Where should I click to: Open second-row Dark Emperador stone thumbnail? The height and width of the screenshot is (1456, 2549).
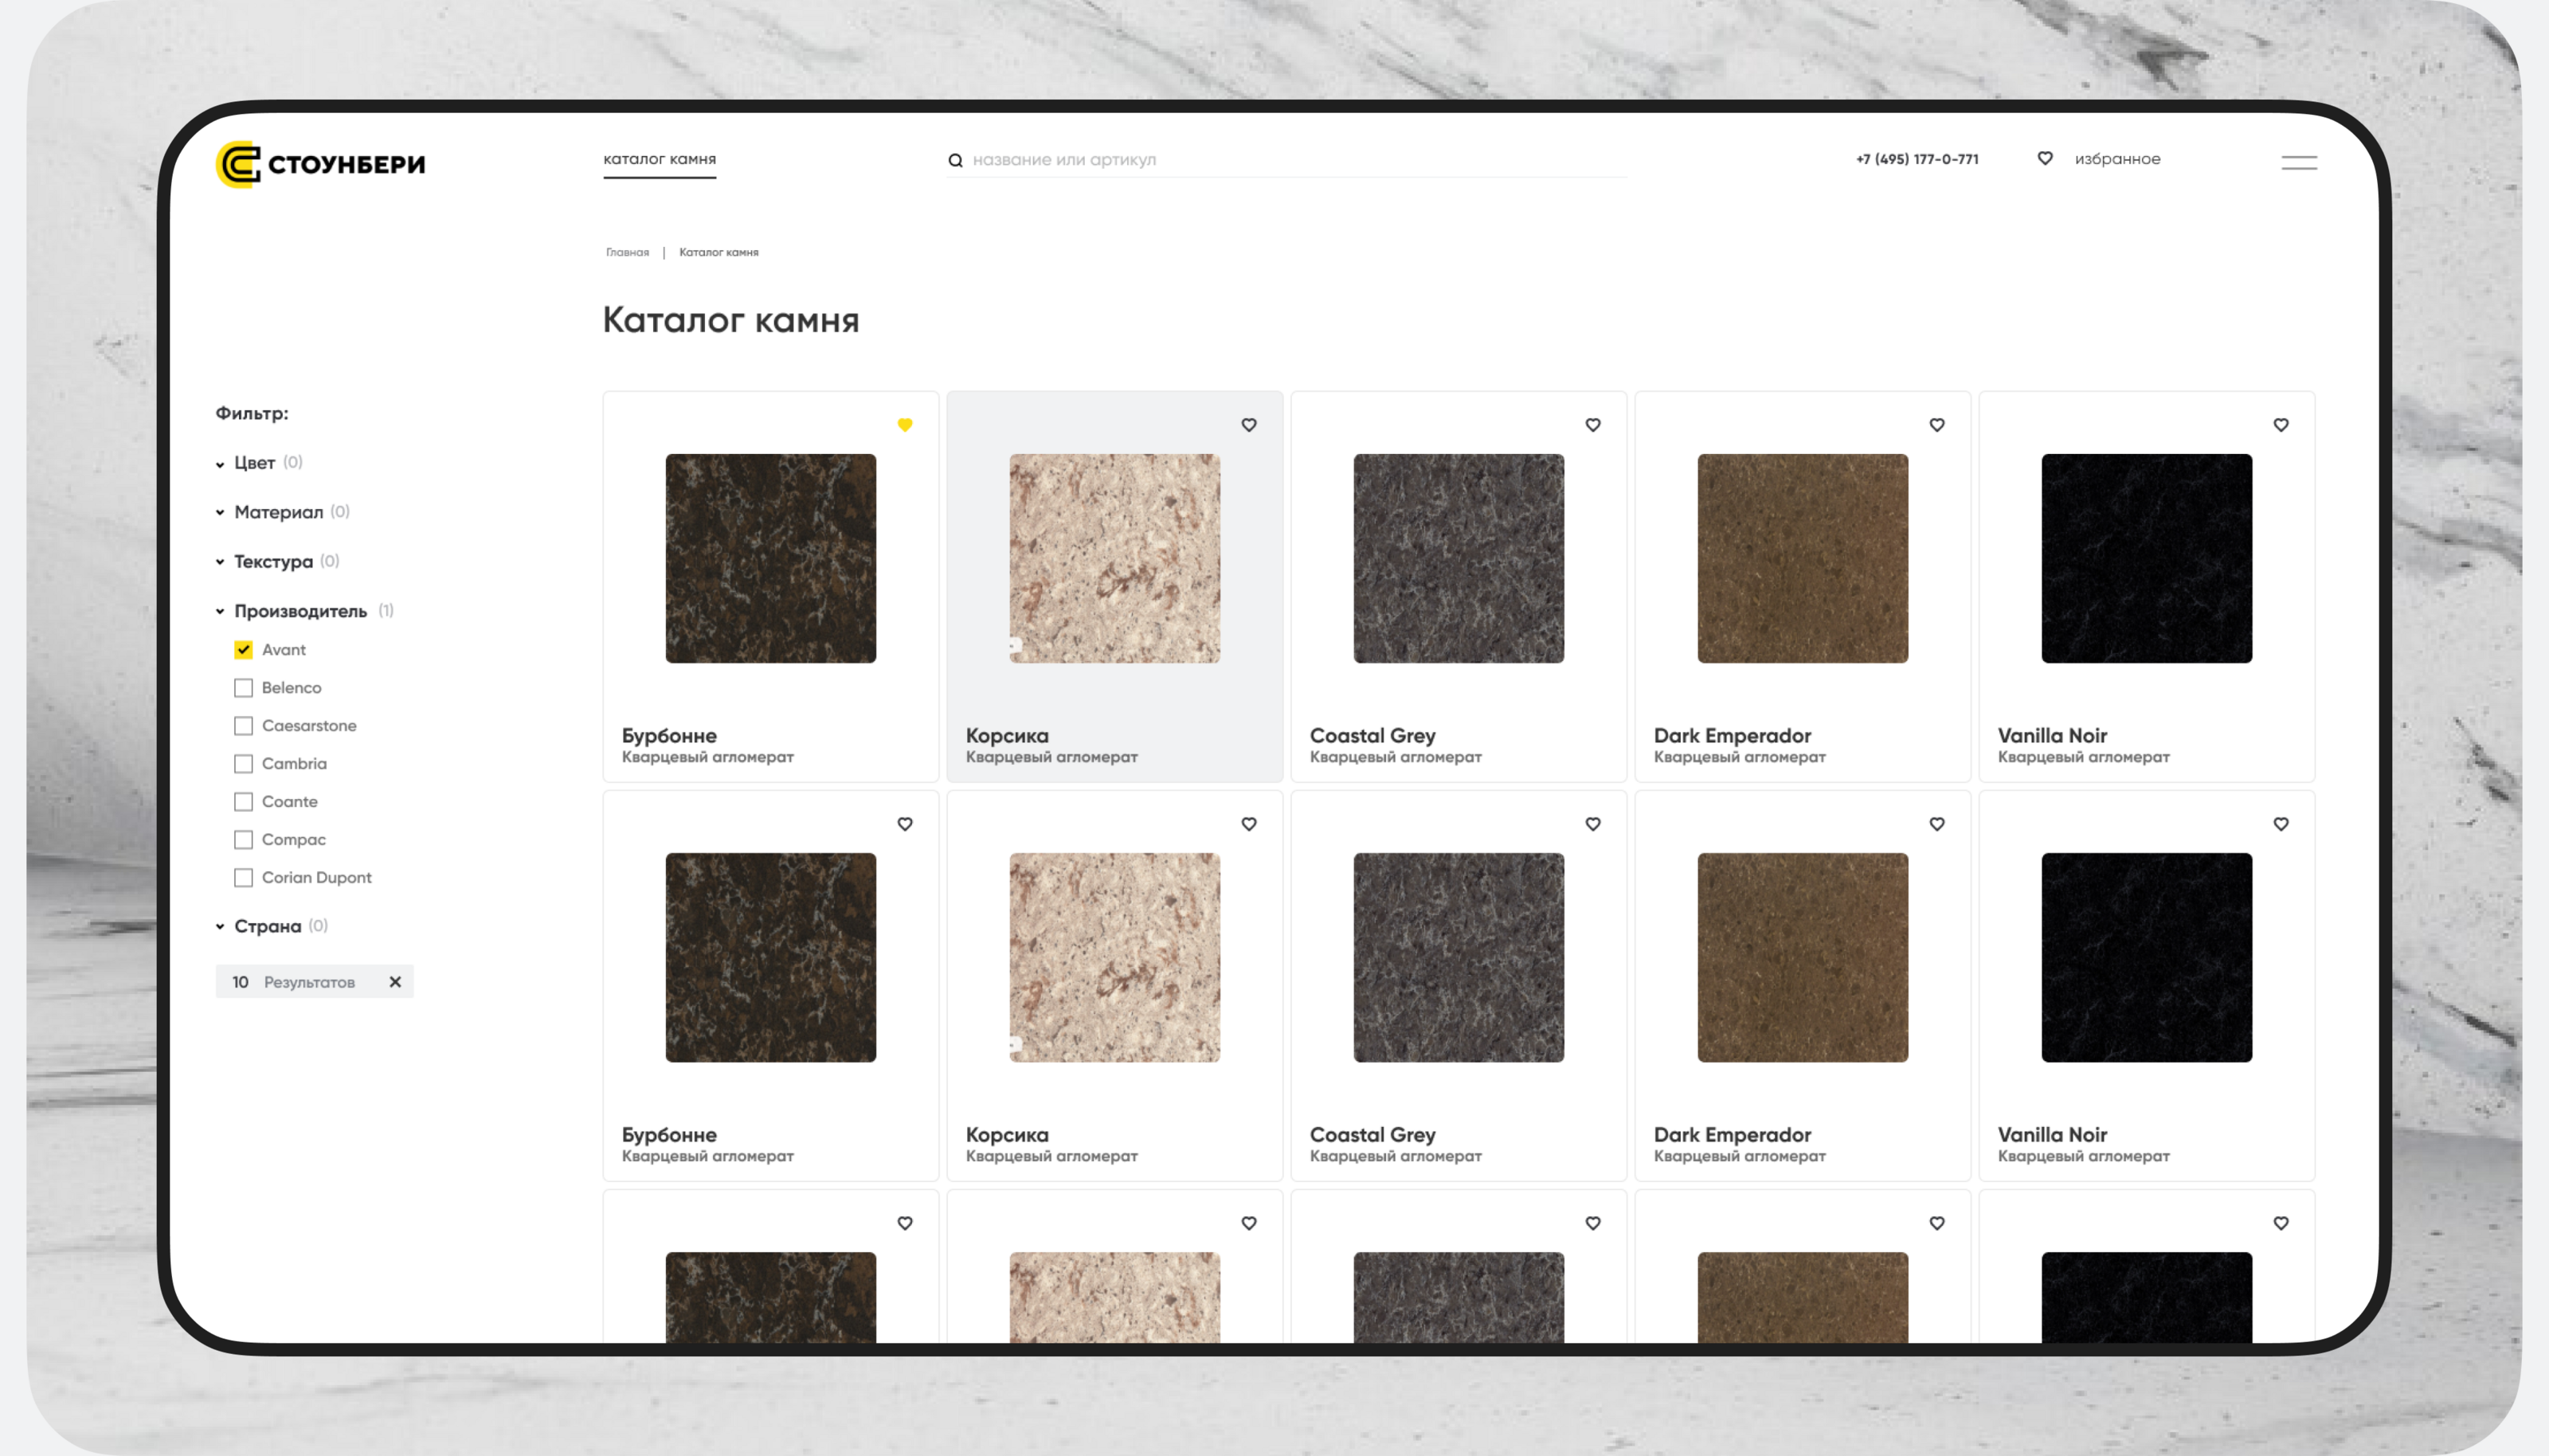tap(1802, 957)
